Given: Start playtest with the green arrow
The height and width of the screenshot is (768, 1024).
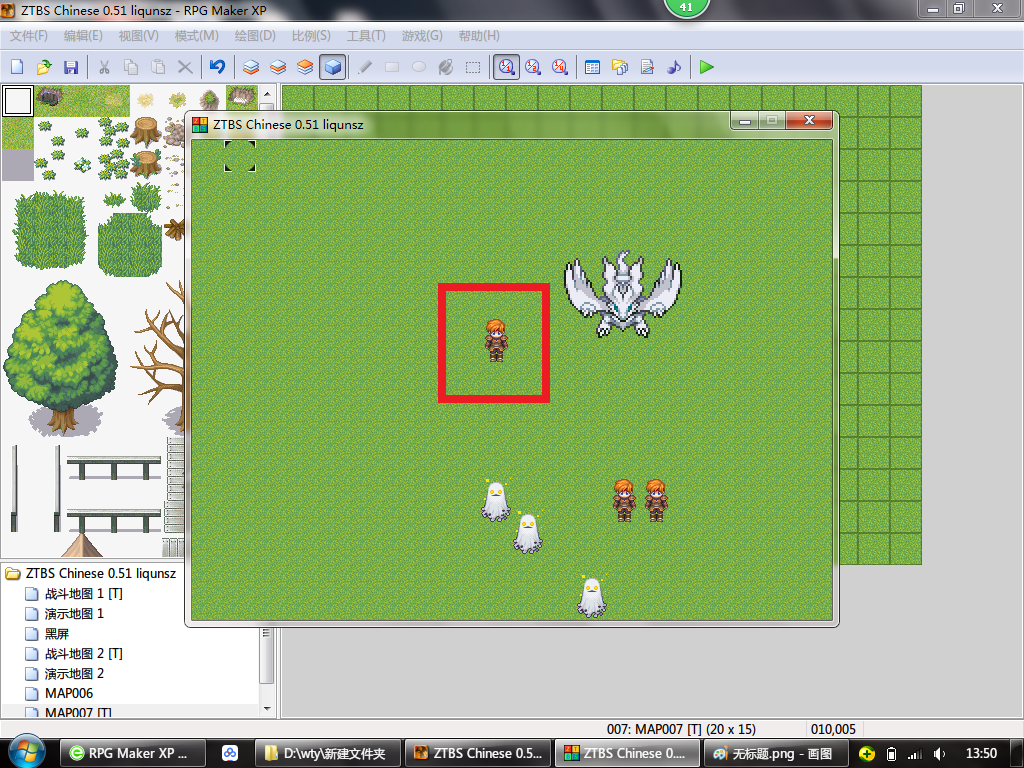Looking at the screenshot, I should tap(707, 67).
